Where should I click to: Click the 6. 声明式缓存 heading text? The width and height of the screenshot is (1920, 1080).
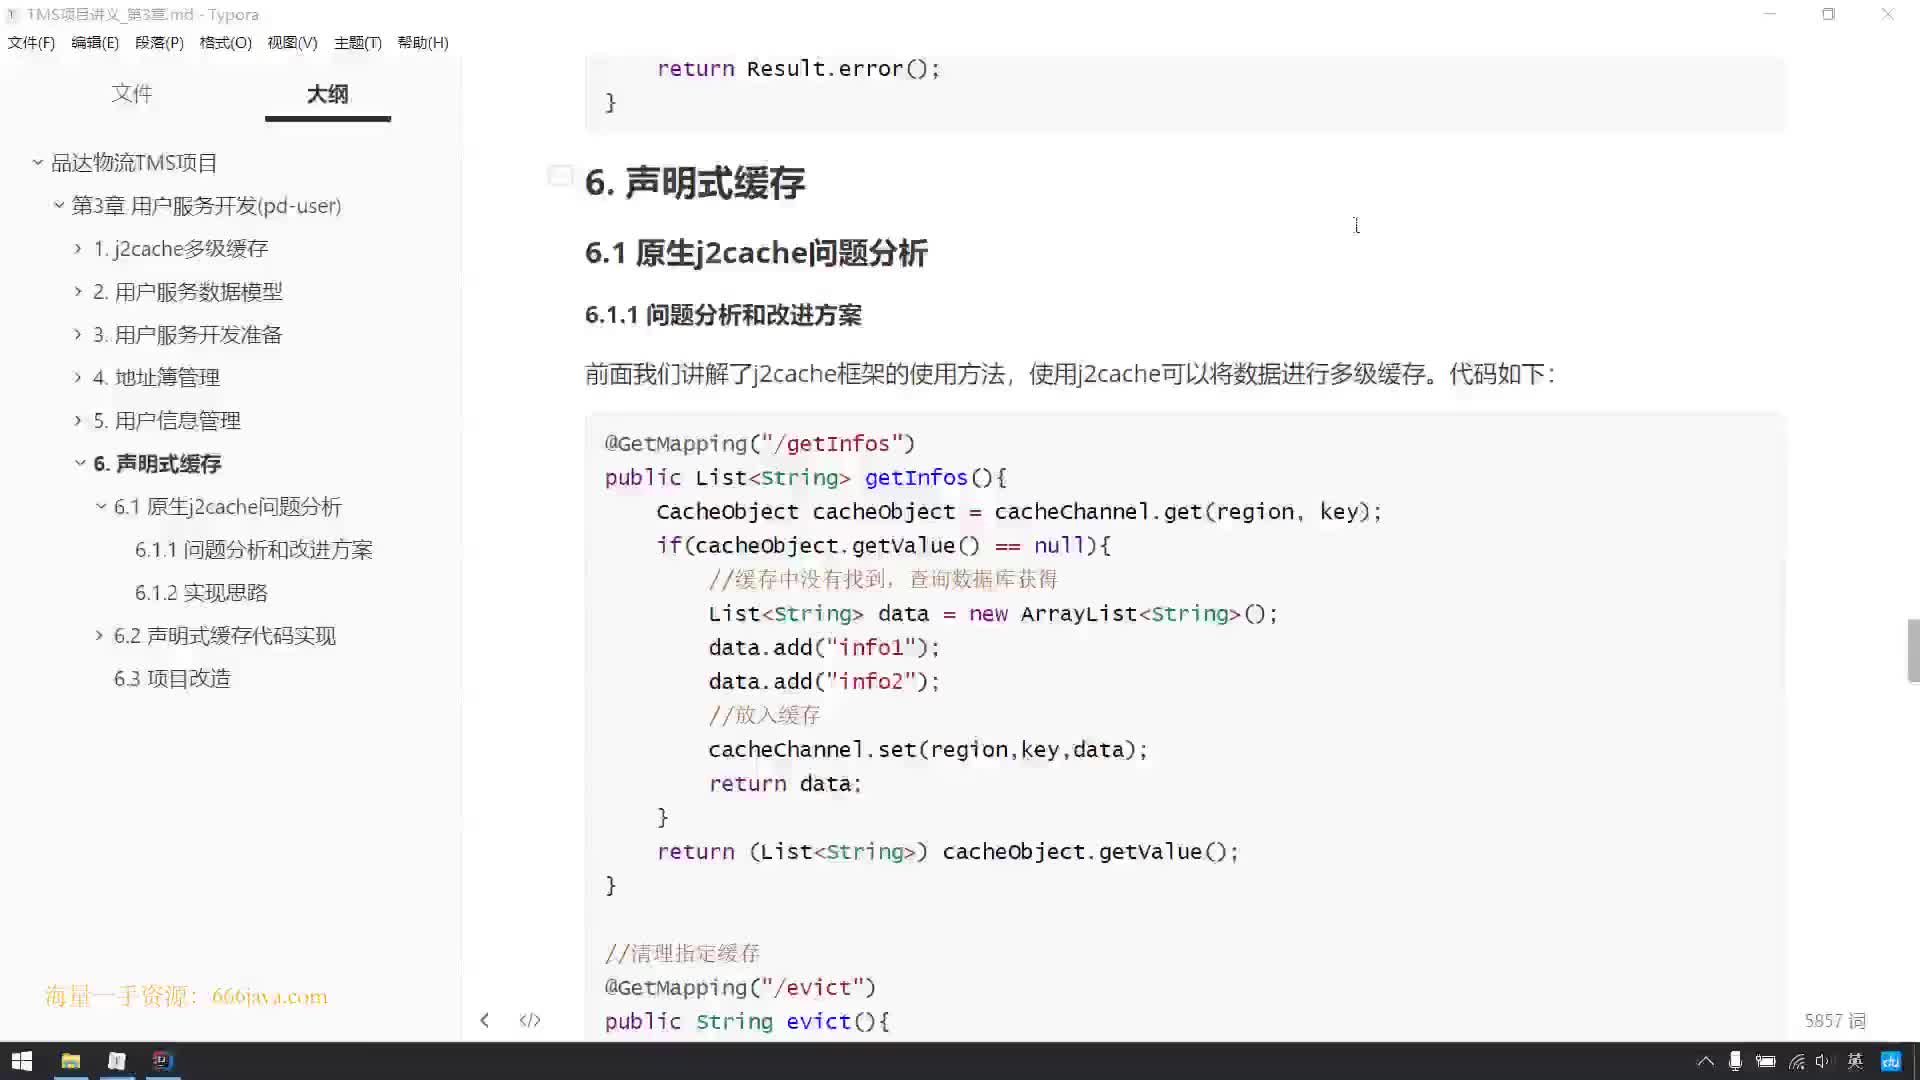point(695,182)
